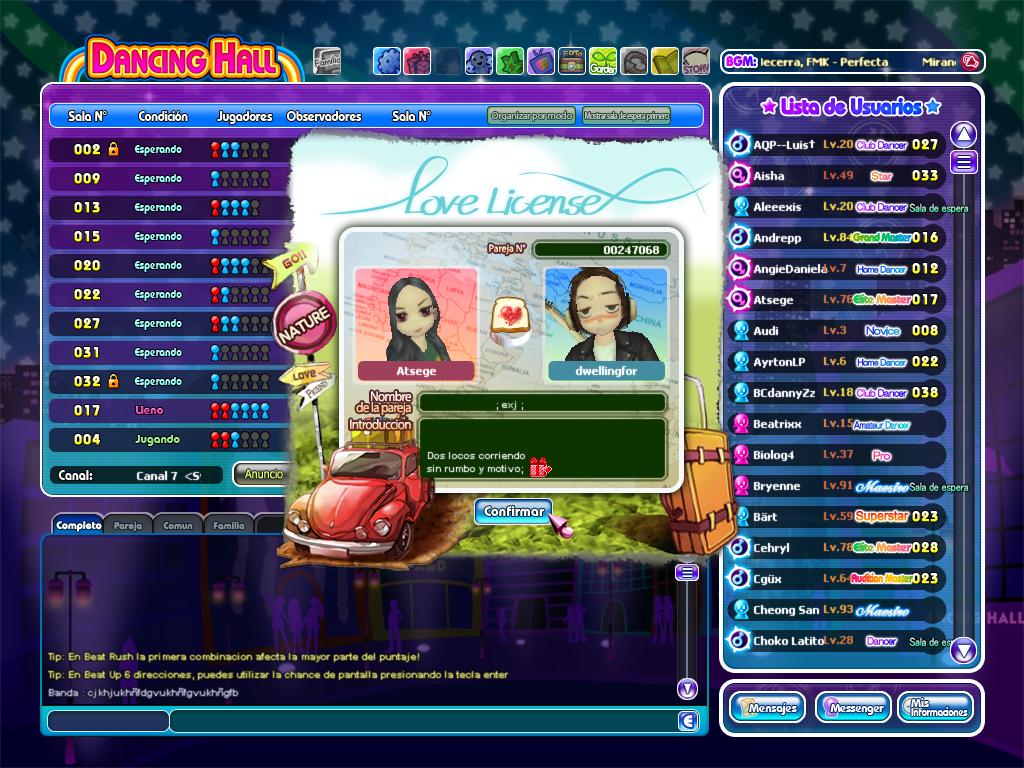This screenshot has width=1024, height=768.
Task: Click the gray icon next to Garden
Action: (633, 61)
